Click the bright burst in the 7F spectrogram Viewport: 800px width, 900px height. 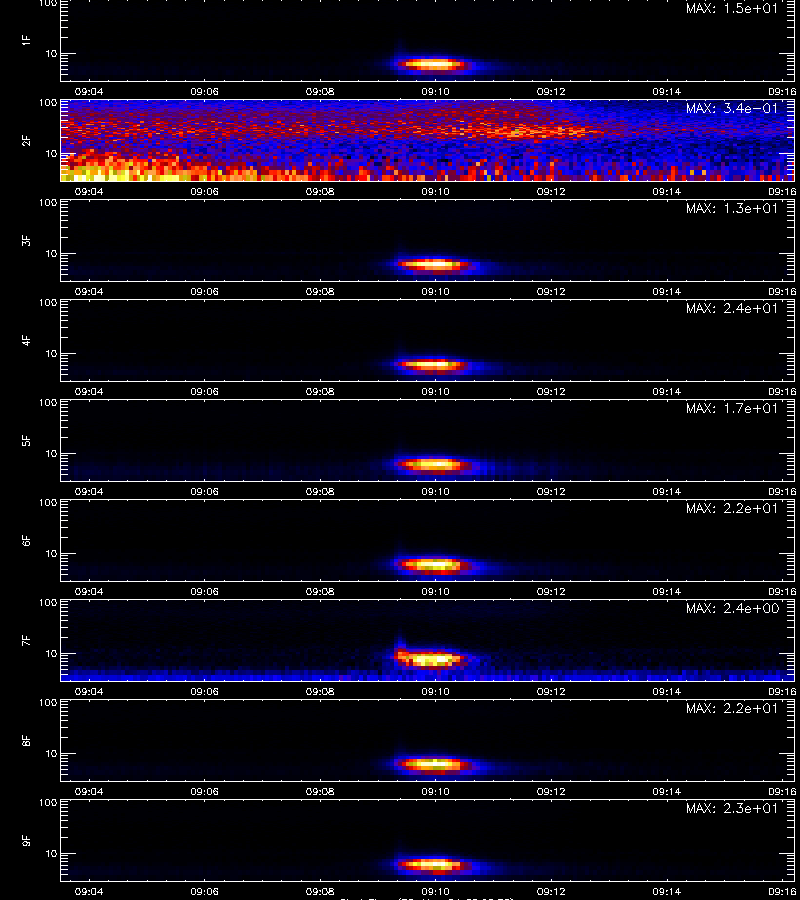[x=430, y=659]
